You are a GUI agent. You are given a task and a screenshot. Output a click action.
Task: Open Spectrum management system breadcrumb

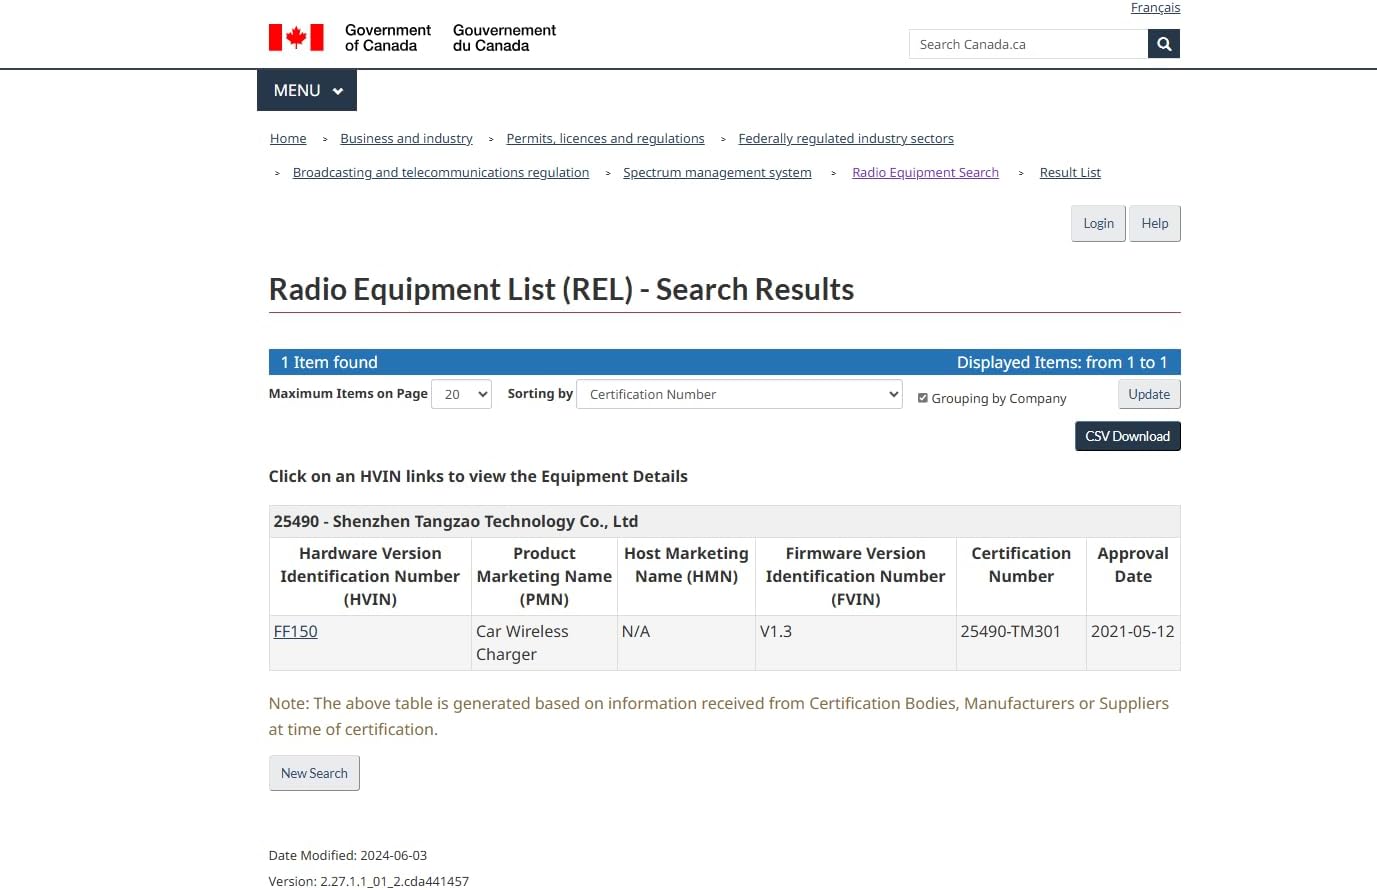click(717, 173)
